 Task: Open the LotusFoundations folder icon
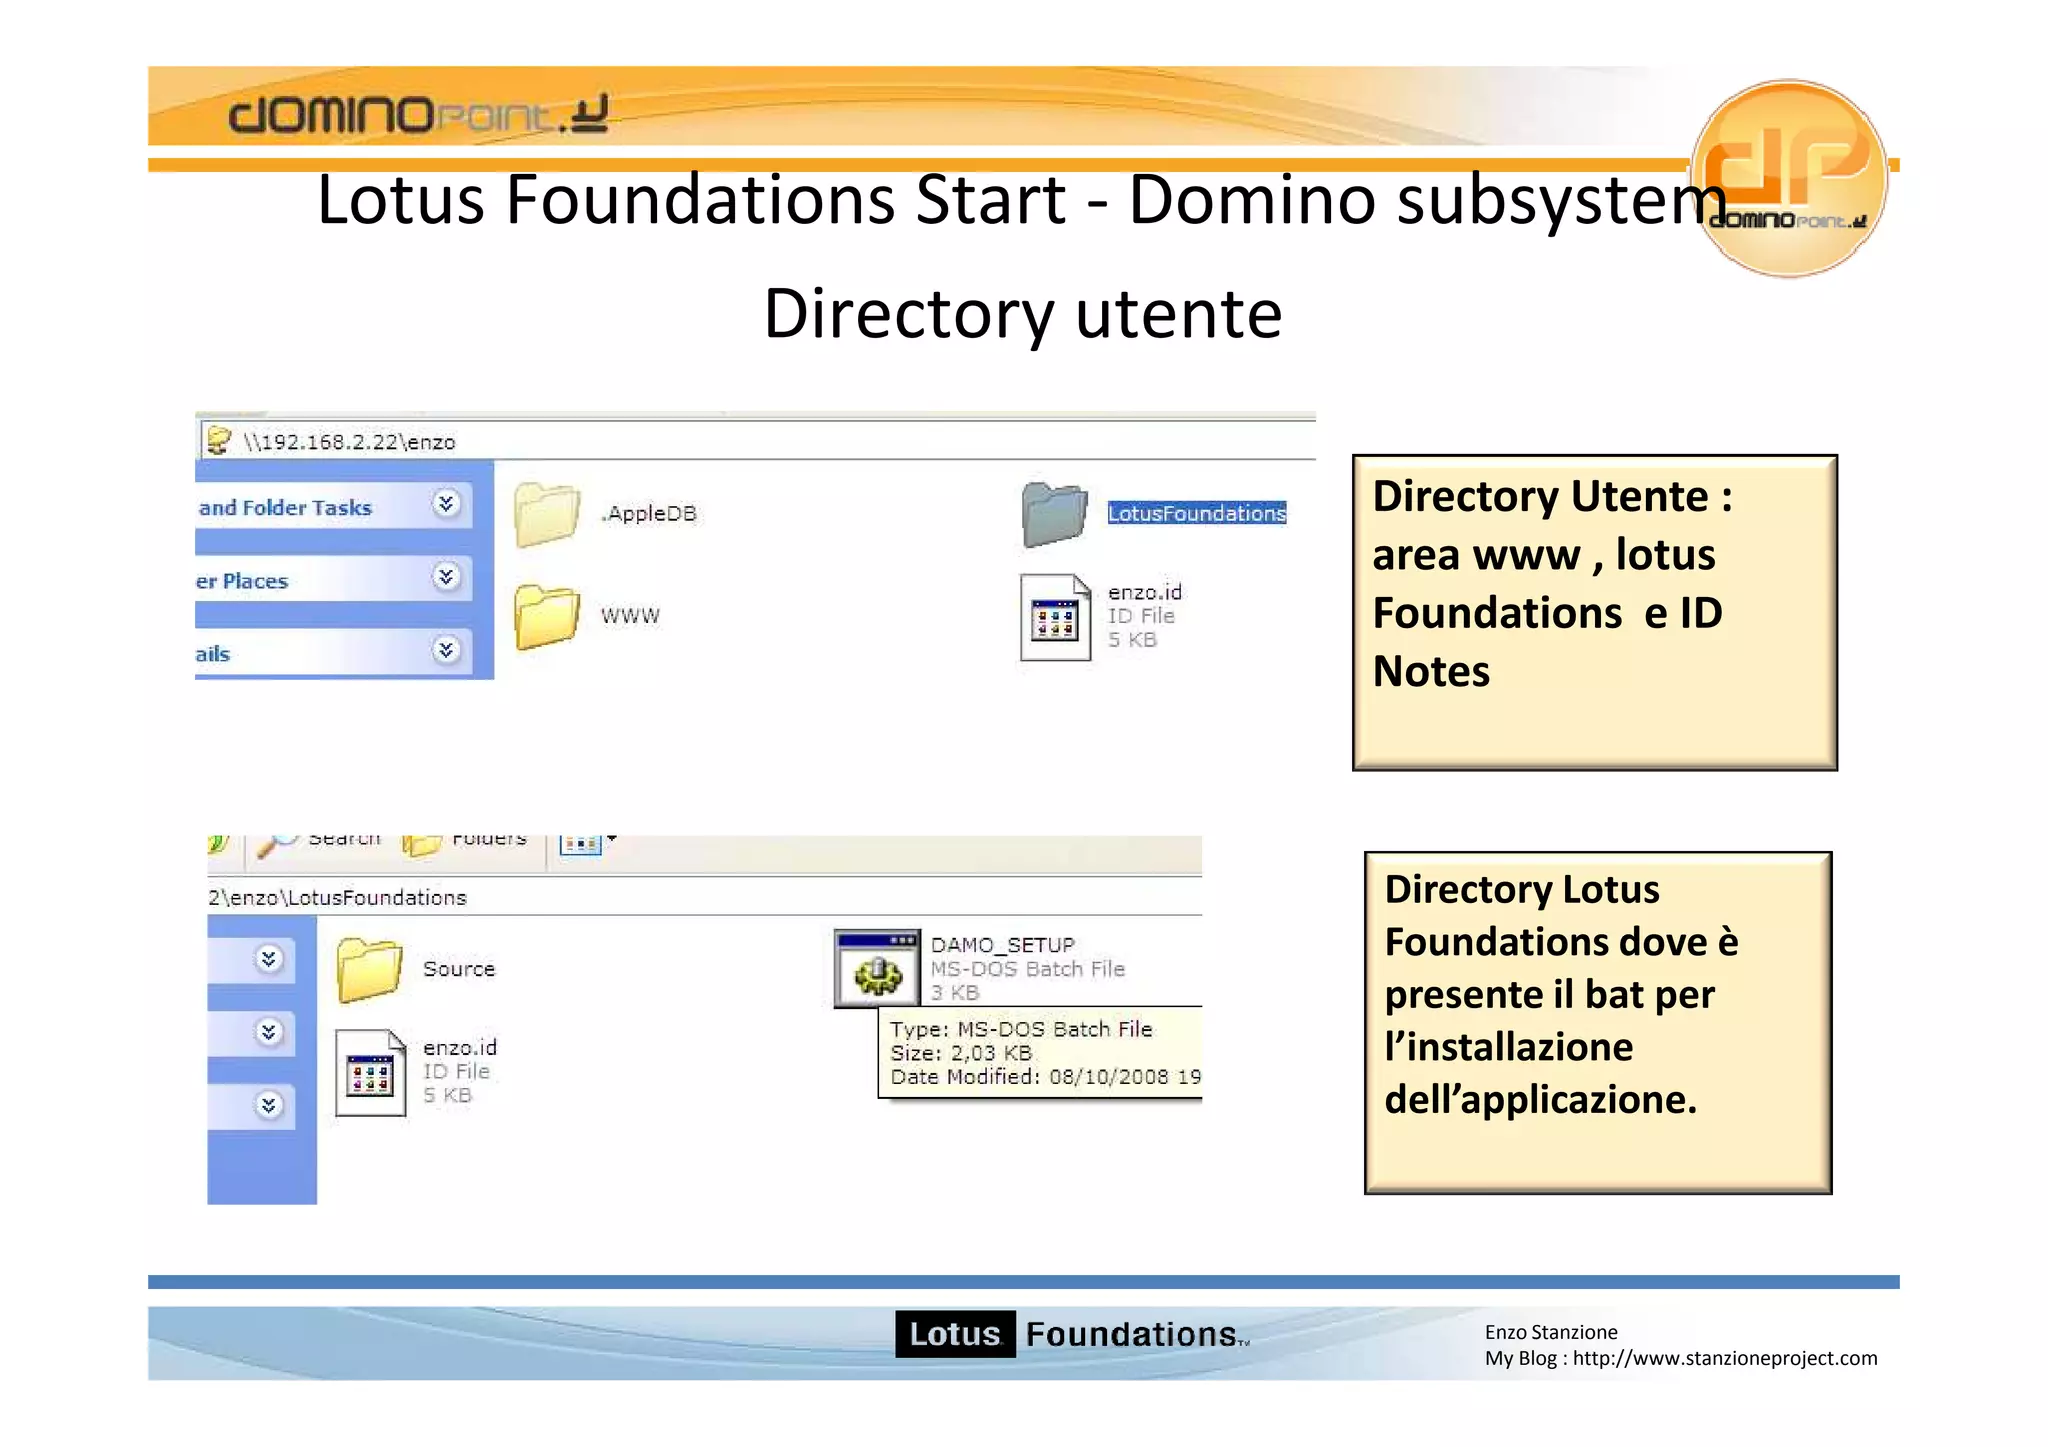(x=1055, y=514)
